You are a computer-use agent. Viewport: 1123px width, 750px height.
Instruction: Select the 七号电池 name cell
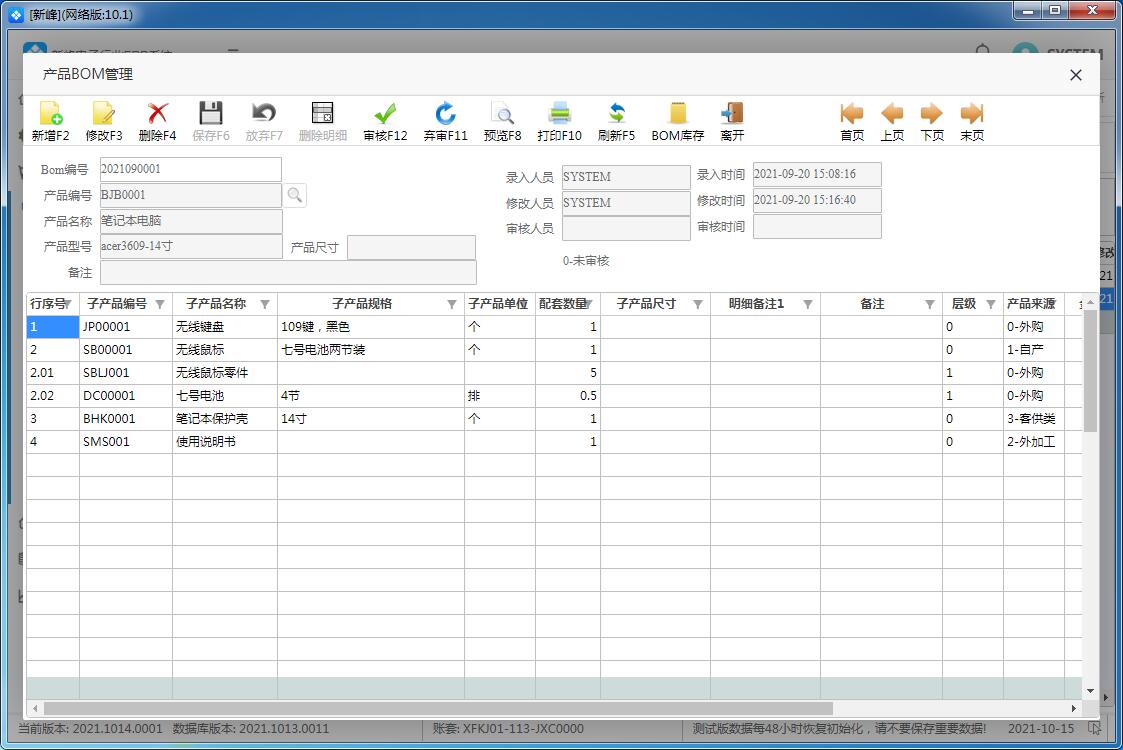(x=224, y=395)
